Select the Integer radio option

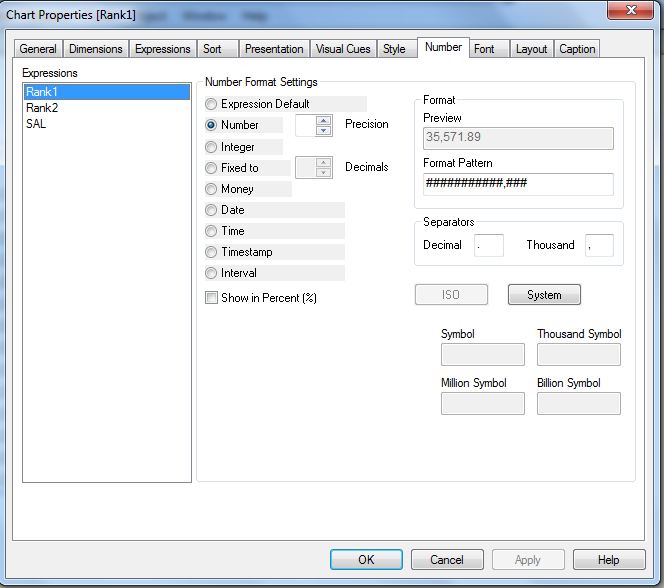coord(211,147)
